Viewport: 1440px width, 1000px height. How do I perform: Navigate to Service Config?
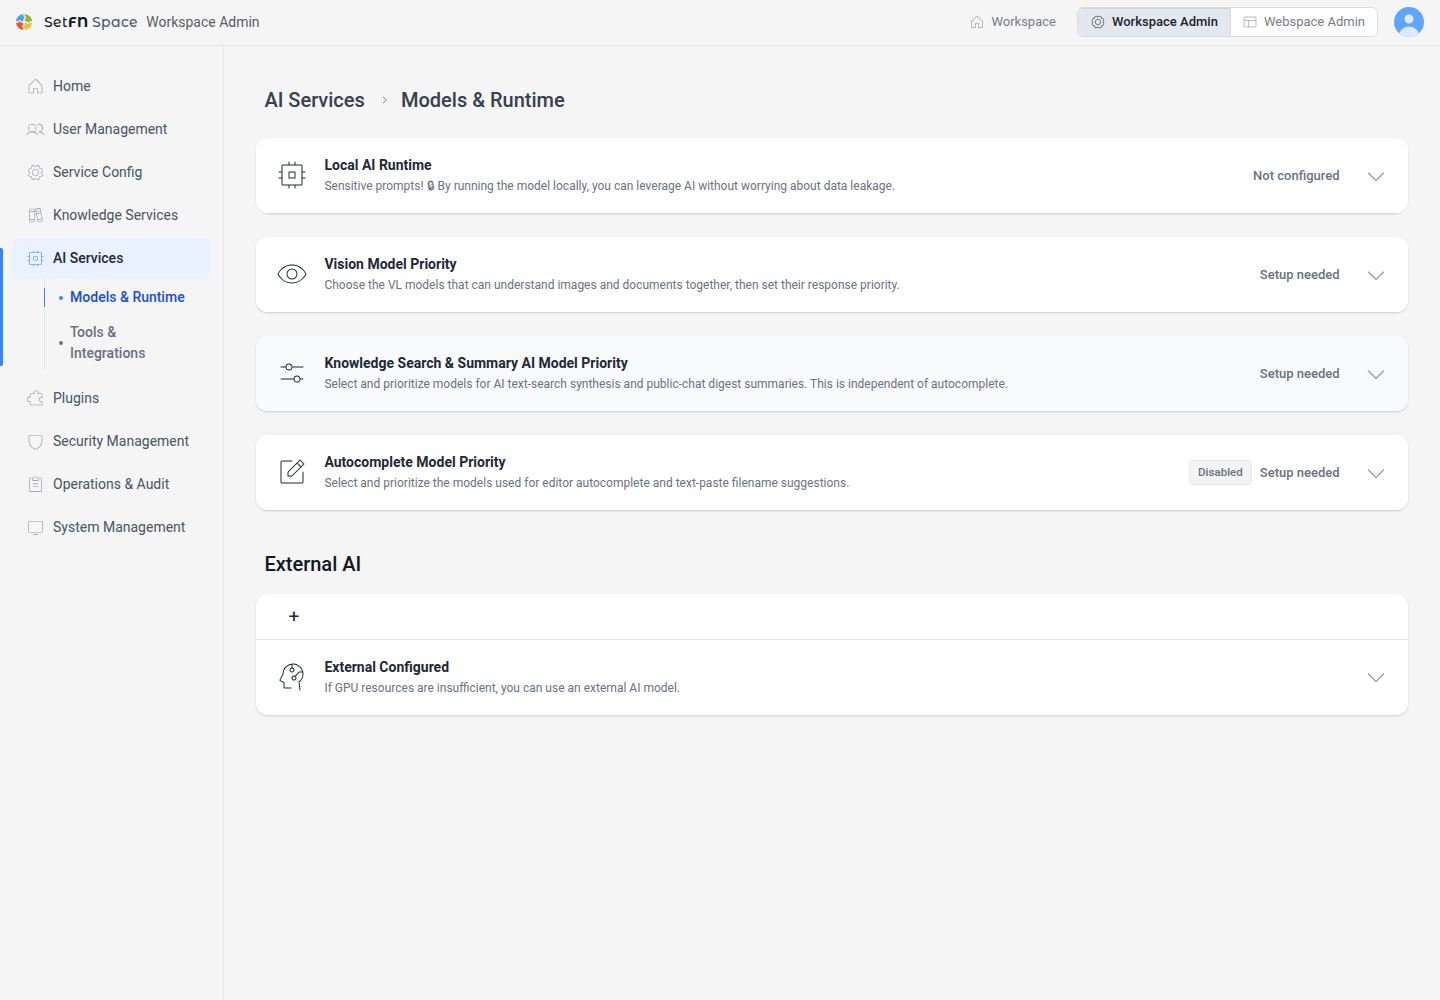112,172
